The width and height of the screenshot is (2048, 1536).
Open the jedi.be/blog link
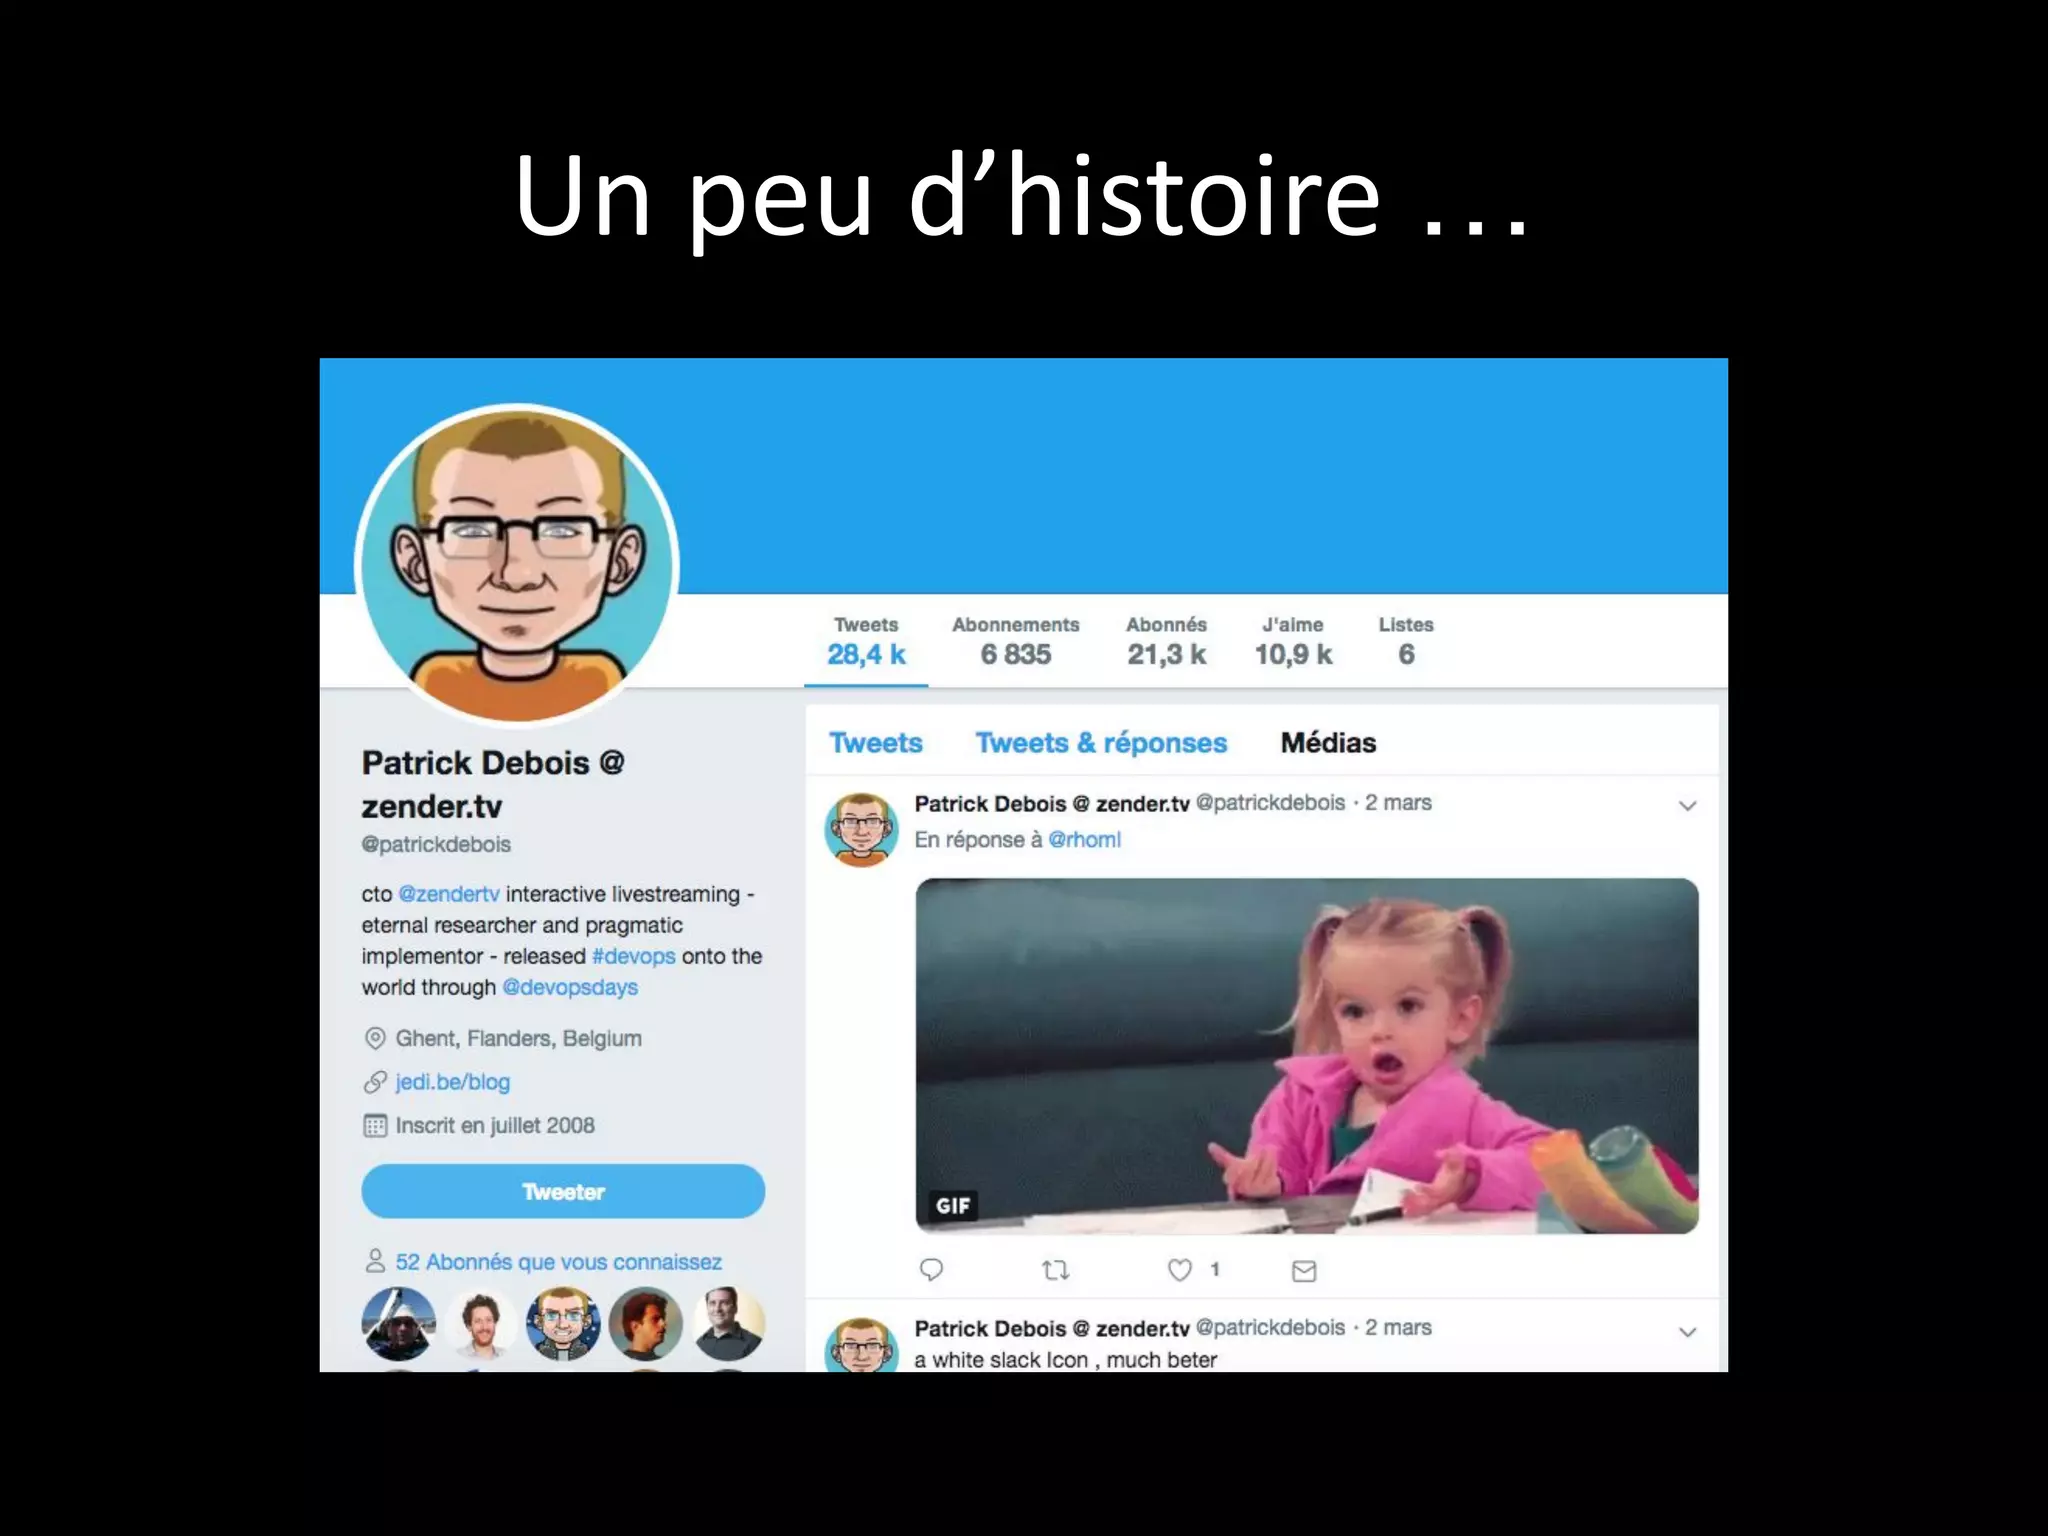point(453,1082)
